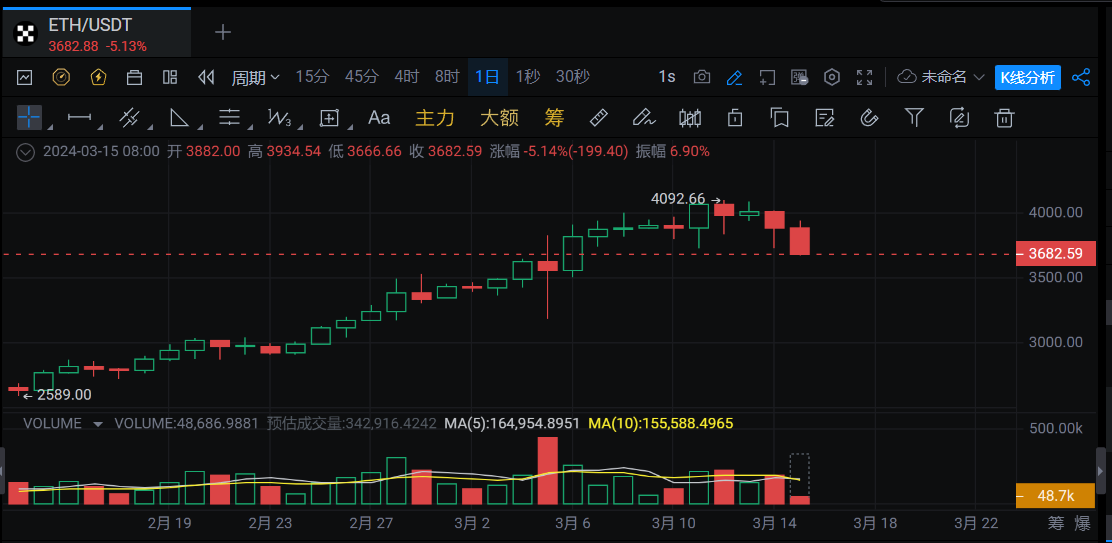Click the K线分析 button
This screenshot has width=1112, height=543.
[x=1027, y=77]
